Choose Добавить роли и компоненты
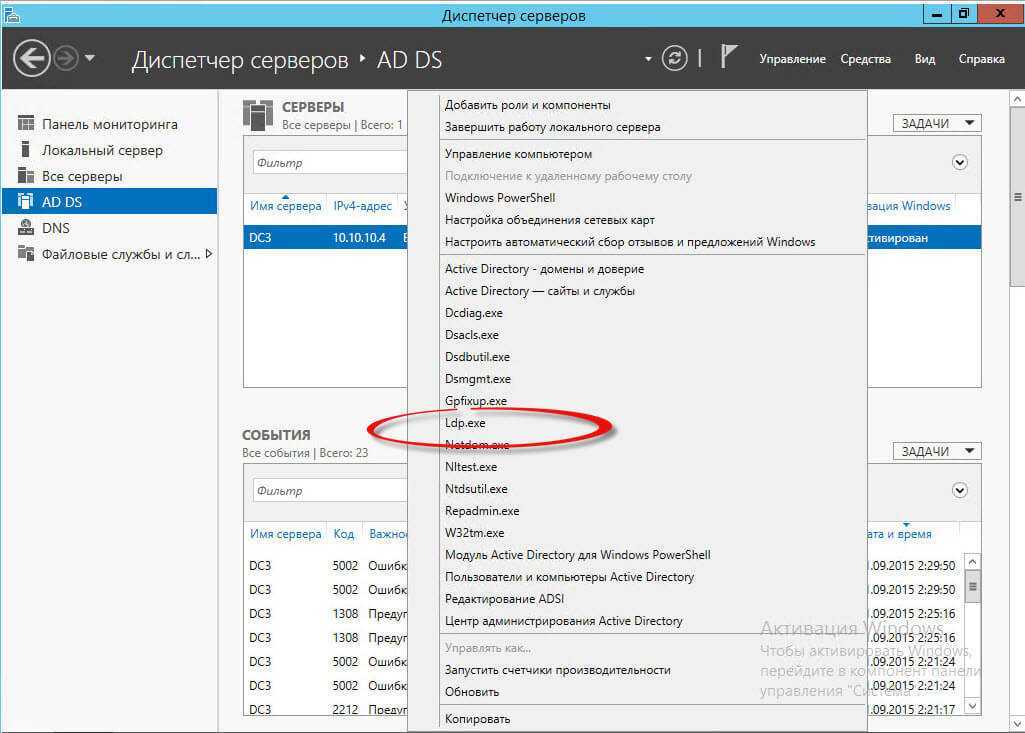This screenshot has width=1025, height=733. [528, 105]
